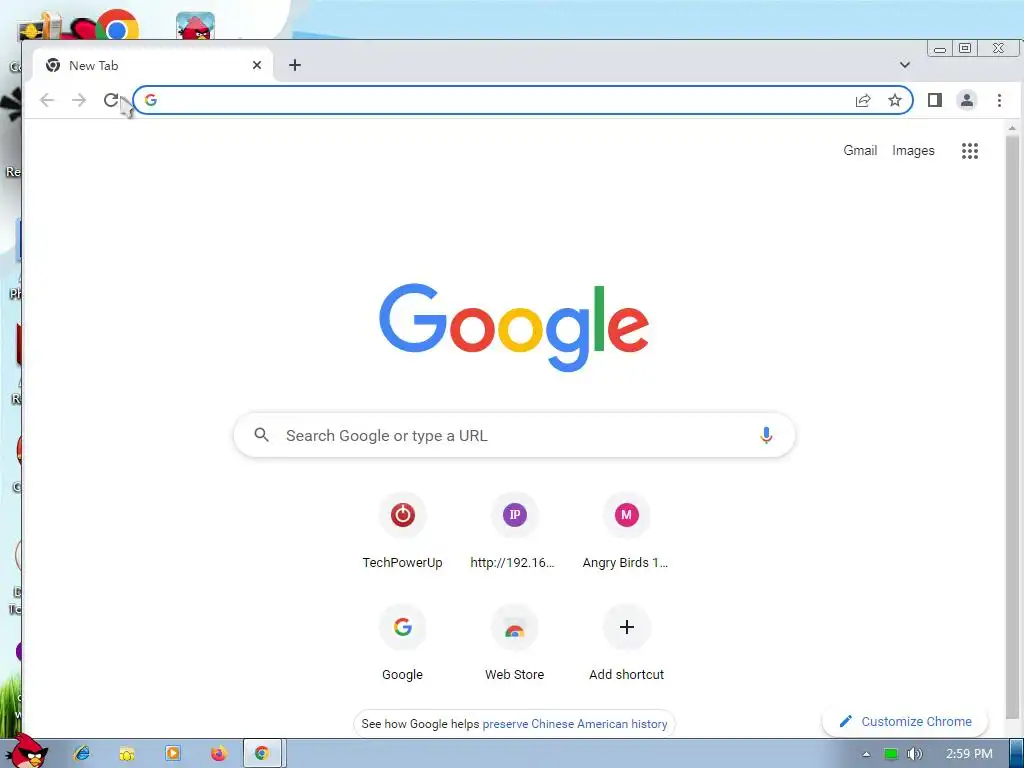The width and height of the screenshot is (1024, 768).
Task: Open the Web Store shortcut
Action: click(515, 643)
